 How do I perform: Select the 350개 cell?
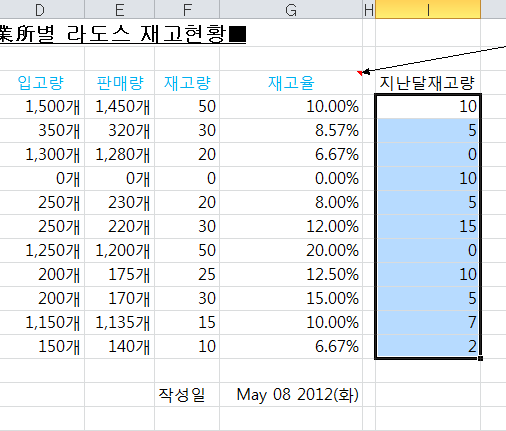(x=42, y=131)
